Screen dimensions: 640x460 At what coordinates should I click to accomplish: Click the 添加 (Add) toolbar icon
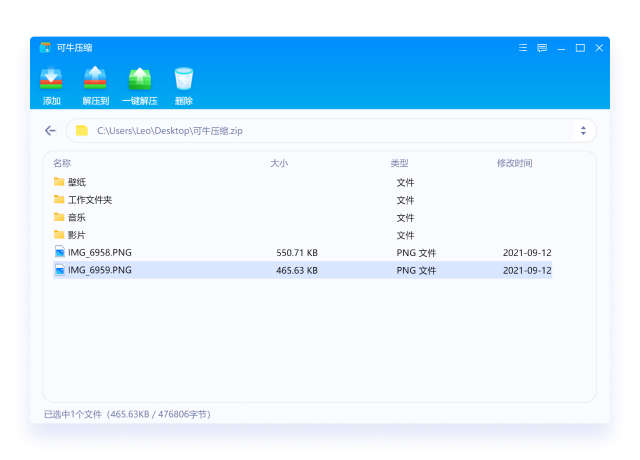[51, 79]
